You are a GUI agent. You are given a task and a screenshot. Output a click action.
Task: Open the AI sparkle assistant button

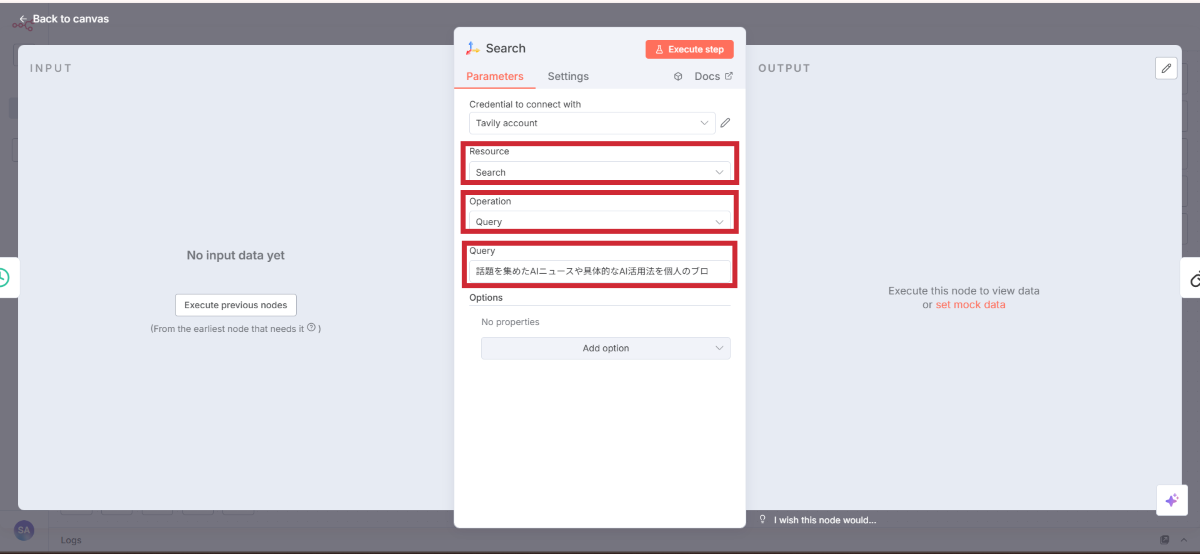1171,500
